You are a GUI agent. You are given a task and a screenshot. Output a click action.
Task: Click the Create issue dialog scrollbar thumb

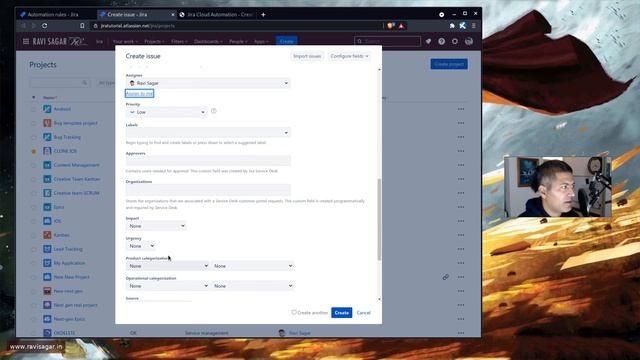click(x=379, y=219)
